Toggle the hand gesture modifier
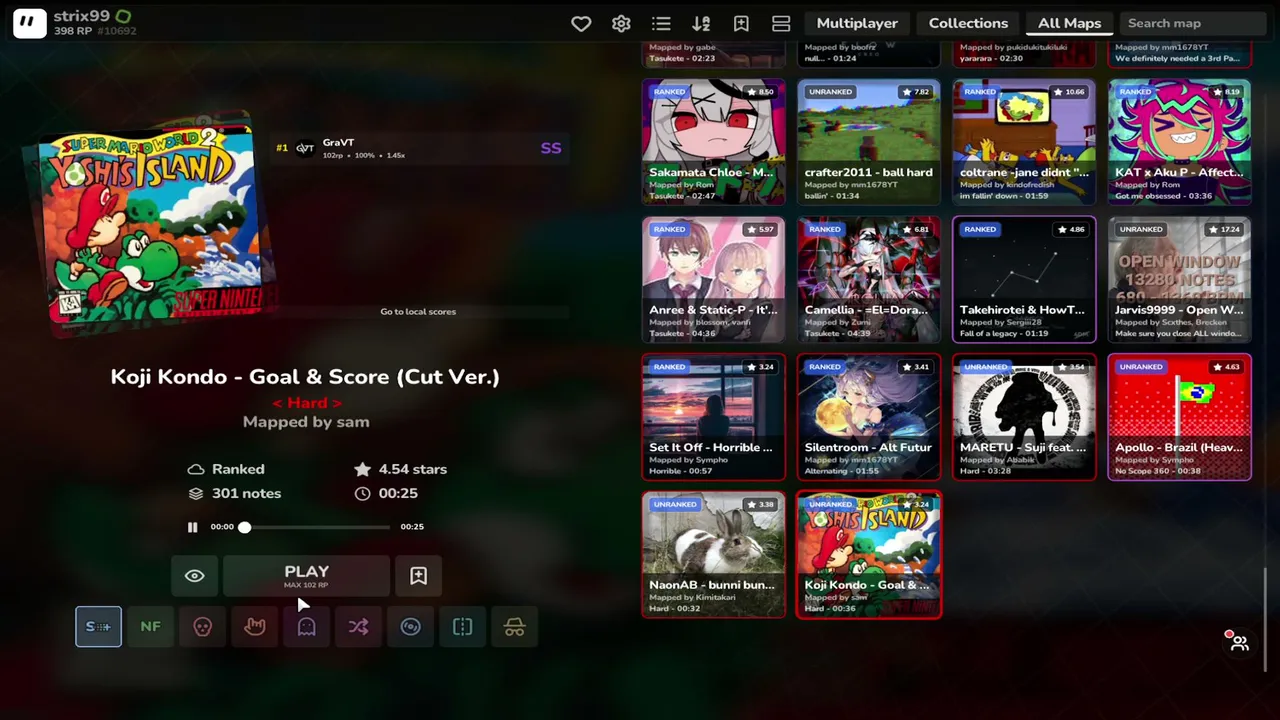This screenshot has height=720, width=1280. pos(254,627)
